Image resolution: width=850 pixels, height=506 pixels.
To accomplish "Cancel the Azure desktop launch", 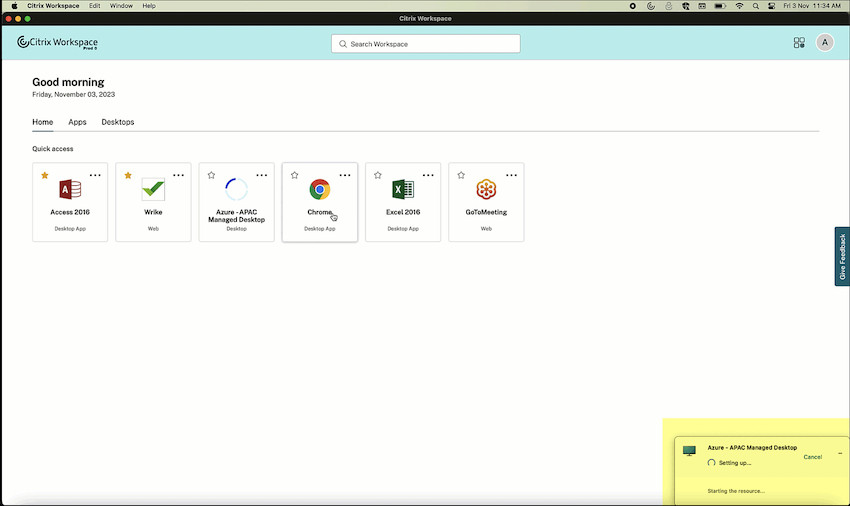I will coord(812,457).
